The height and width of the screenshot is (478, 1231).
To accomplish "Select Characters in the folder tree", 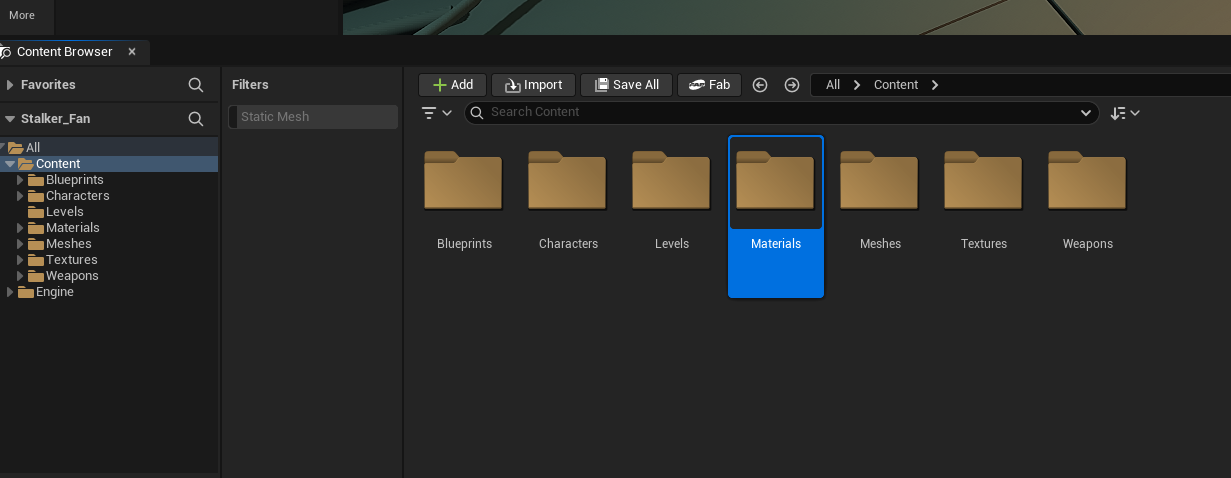I will tap(78, 196).
